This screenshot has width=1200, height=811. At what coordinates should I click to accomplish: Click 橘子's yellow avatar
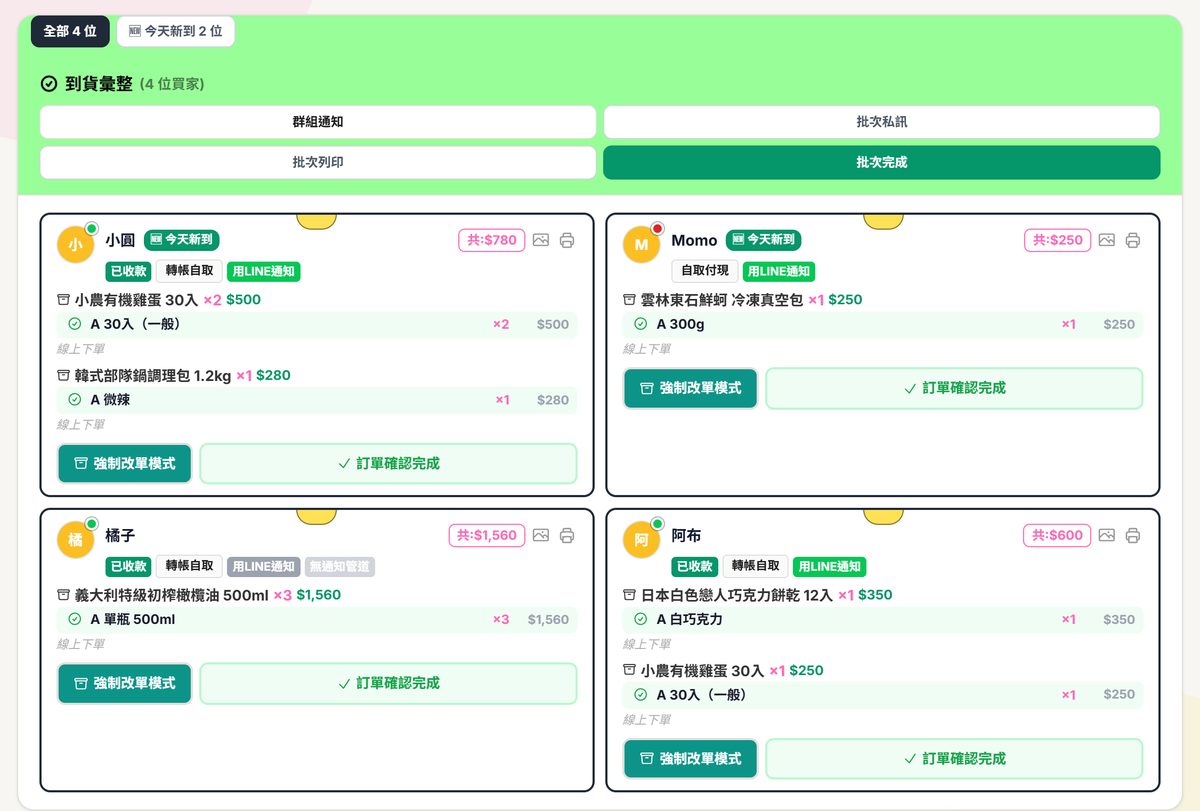[76, 540]
